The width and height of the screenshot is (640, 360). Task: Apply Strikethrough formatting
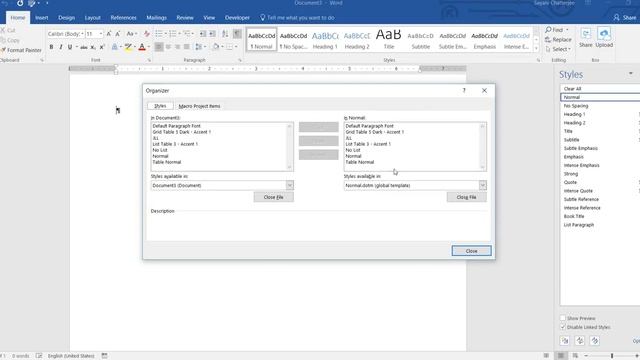click(x=84, y=47)
